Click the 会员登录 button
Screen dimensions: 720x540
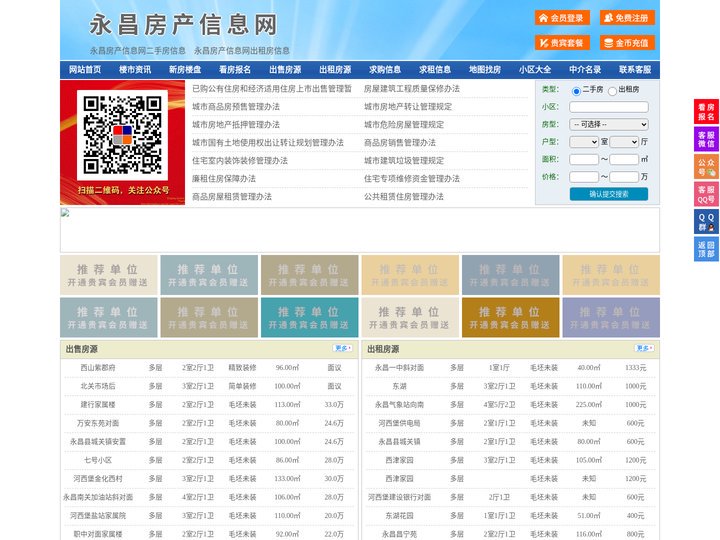point(562,18)
